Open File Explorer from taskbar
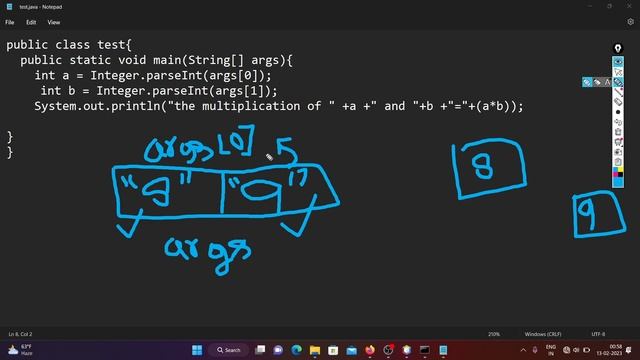Image resolution: width=640 pixels, height=360 pixels. pyautogui.click(x=315, y=350)
